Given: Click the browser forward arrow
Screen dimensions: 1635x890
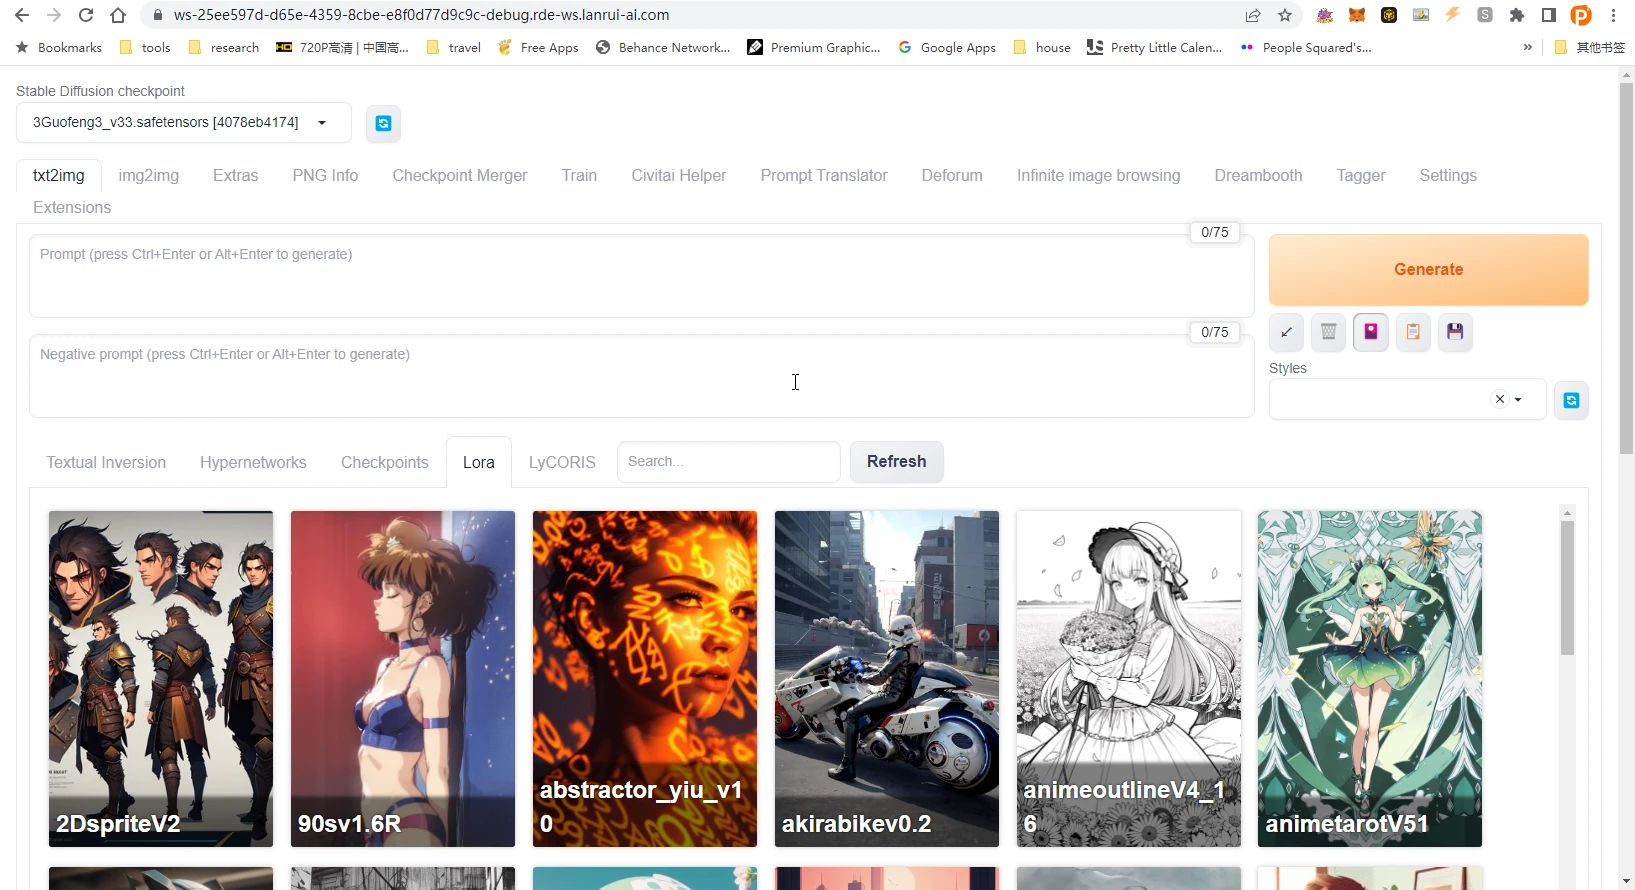Looking at the screenshot, I should [54, 15].
